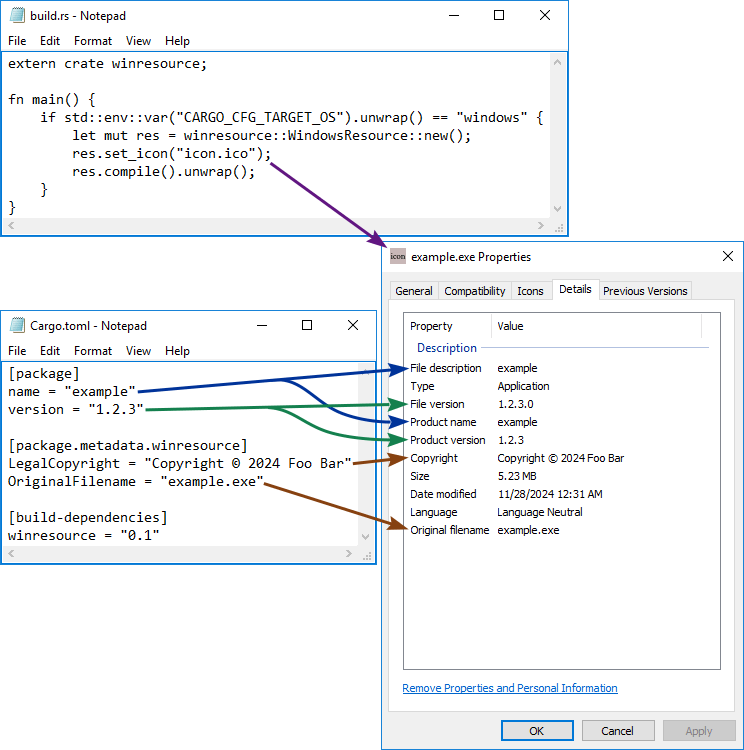Open Help menu in Cargo.toml Notepad
The height and width of the screenshot is (750, 744).
177,351
